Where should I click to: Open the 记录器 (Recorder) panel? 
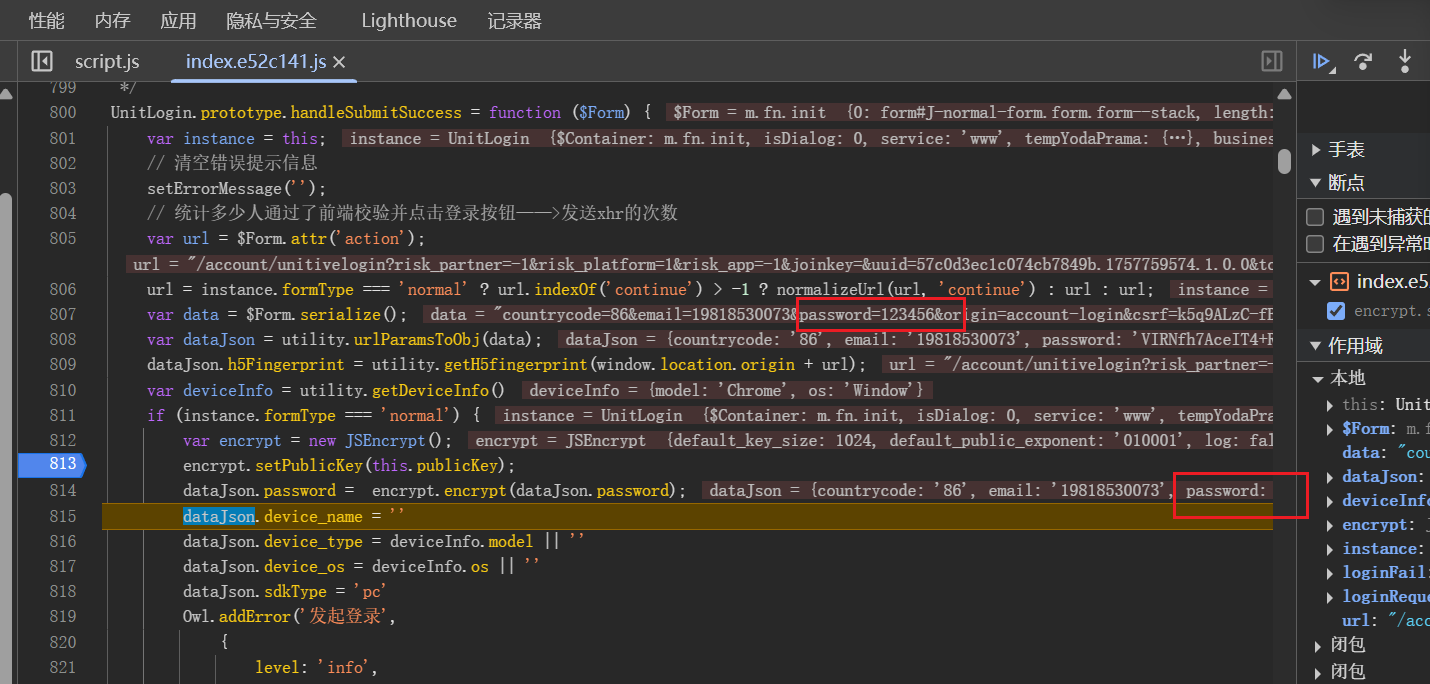[514, 20]
